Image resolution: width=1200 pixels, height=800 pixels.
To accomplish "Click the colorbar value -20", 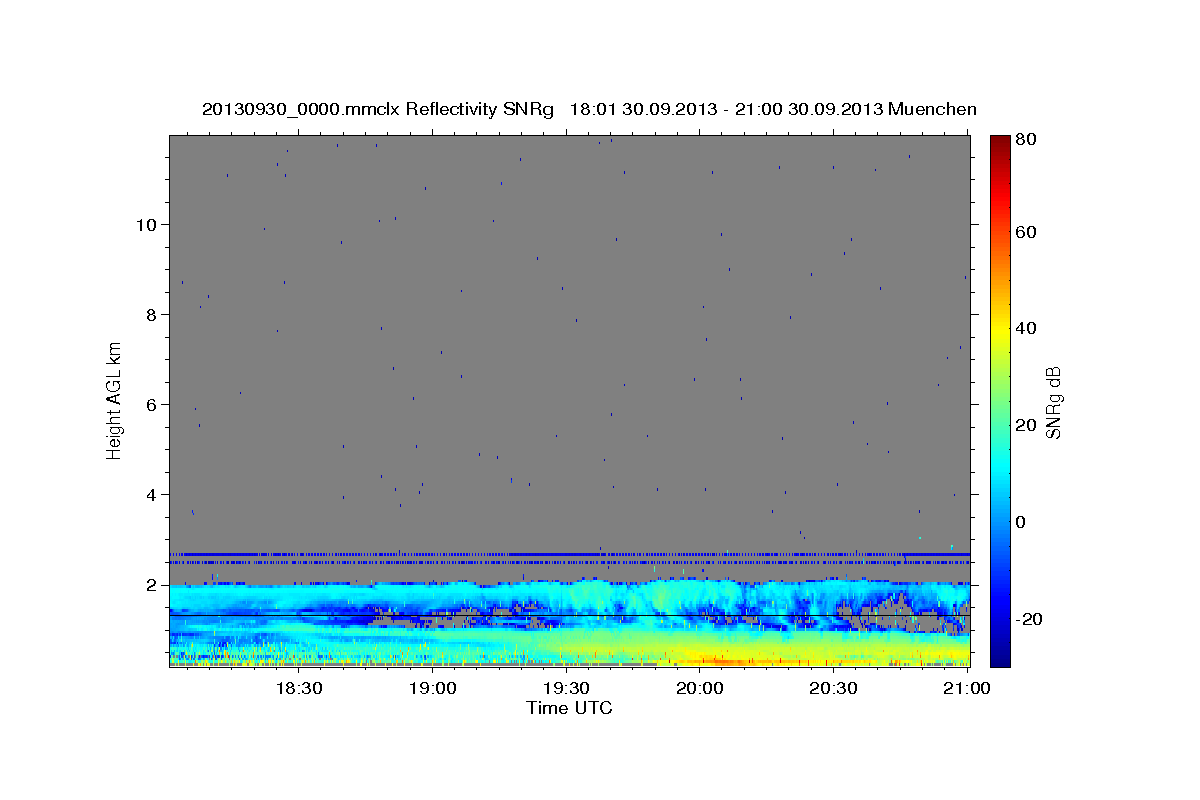I will (x=1027, y=619).
